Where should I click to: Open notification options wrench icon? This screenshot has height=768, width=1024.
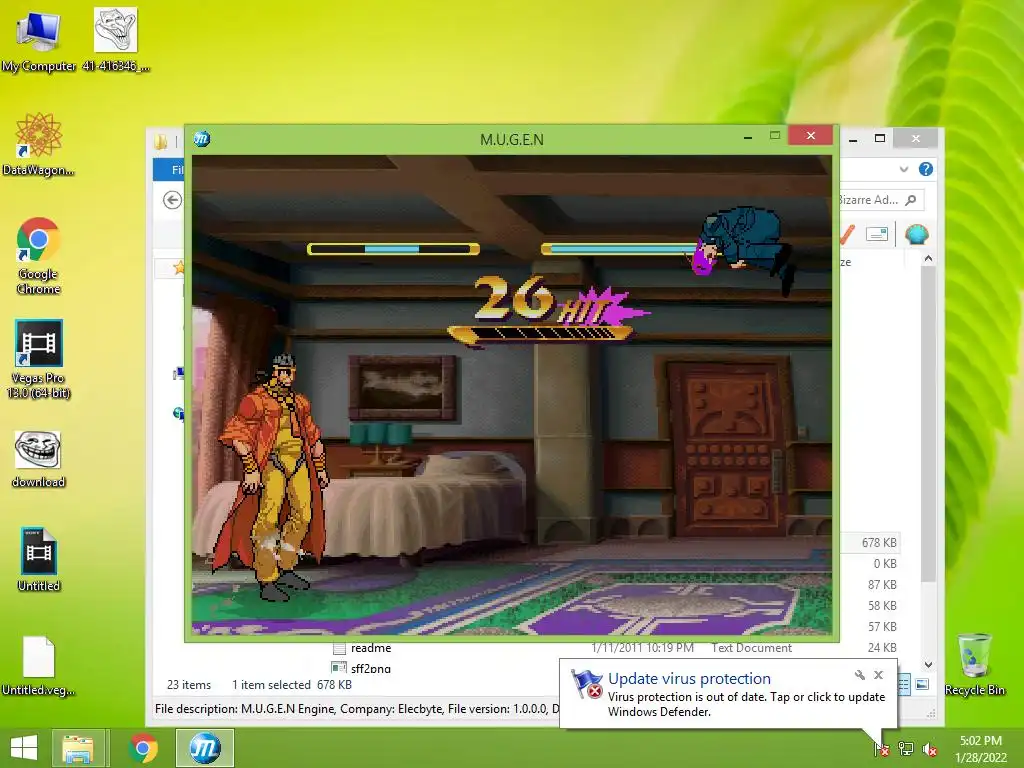point(860,675)
